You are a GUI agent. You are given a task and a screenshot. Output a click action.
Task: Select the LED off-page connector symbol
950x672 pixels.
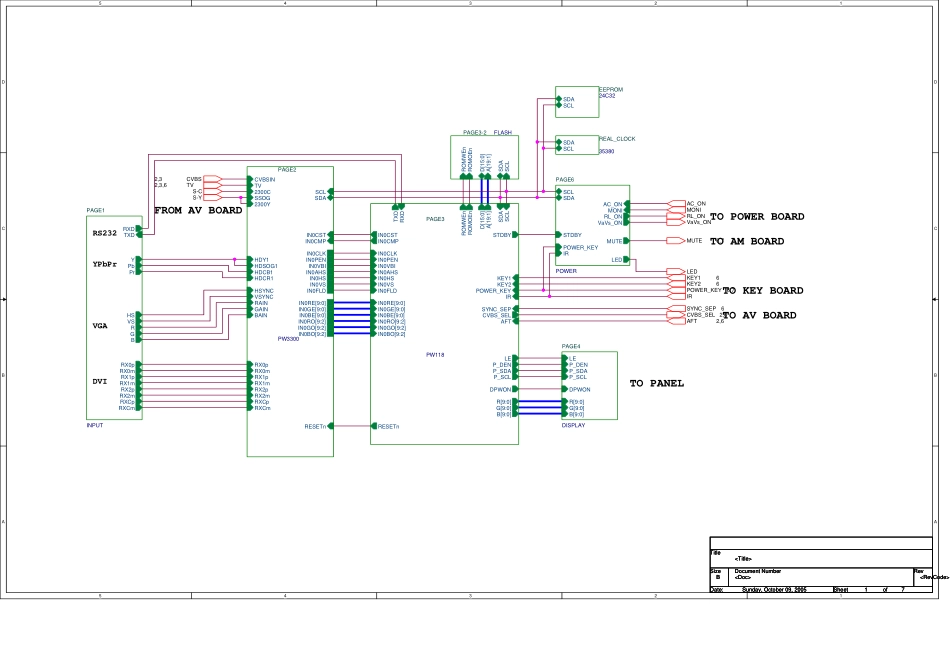(675, 271)
